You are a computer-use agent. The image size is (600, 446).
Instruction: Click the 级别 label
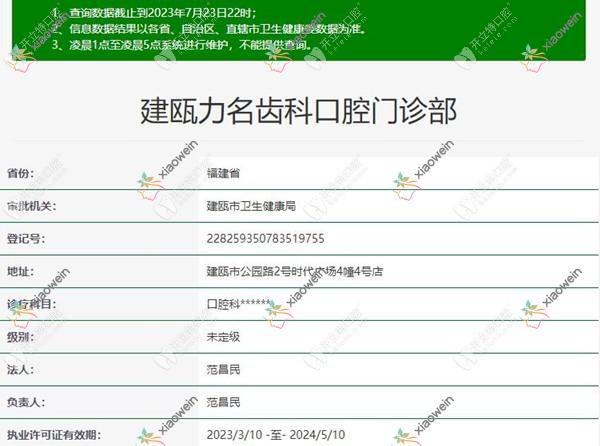[21, 337]
